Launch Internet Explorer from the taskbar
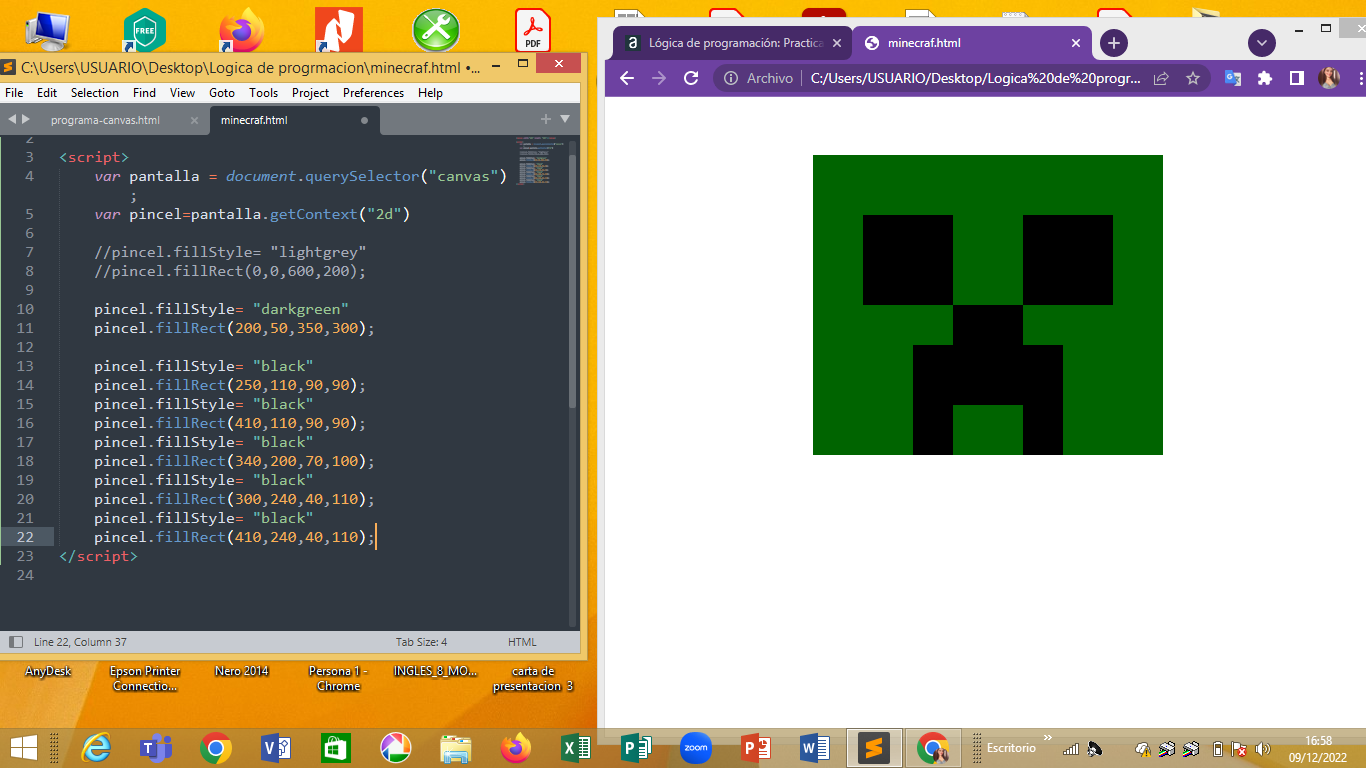Screen dimensions: 1366x768 point(96,747)
